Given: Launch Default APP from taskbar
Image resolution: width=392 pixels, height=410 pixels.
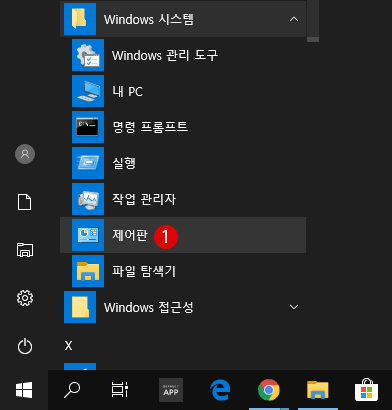Looking at the screenshot, I should pyautogui.click(x=171, y=390).
